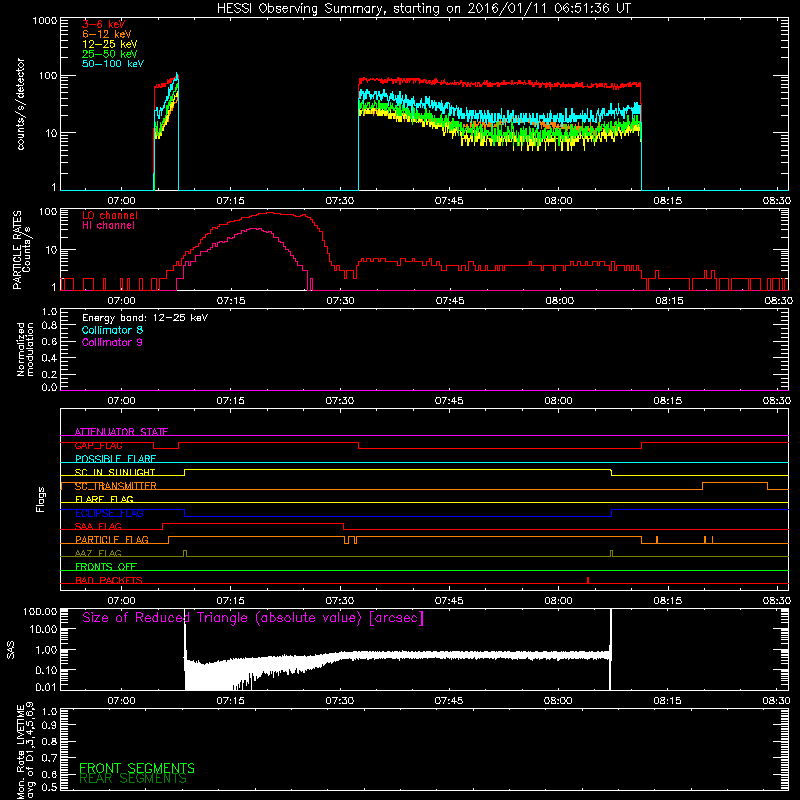Viewport: 800px width, 800px height.
Task: Click the SC_IN_SUNLIGHT flag label
Action: point(115,472)
